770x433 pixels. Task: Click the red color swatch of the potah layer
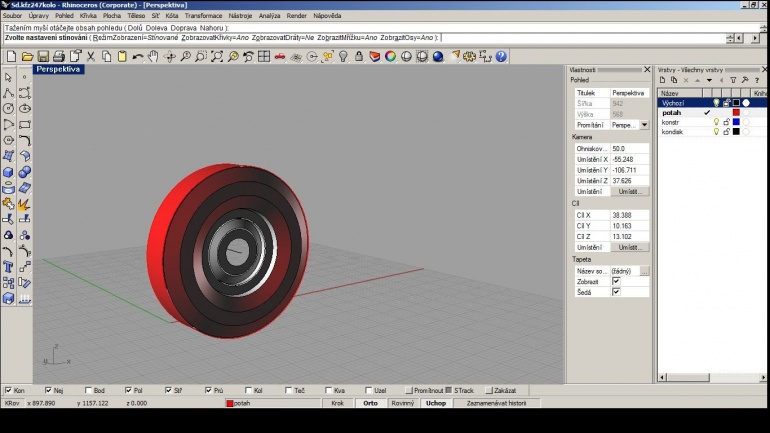[736, 112]
